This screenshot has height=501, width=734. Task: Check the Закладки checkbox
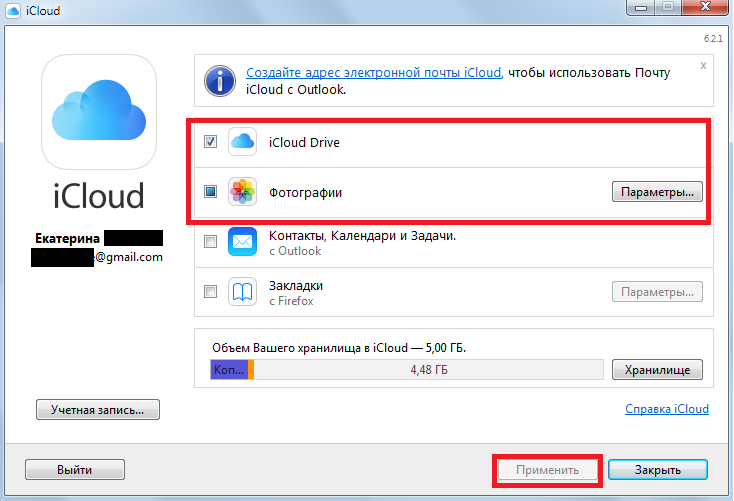(x=211, y=292)
